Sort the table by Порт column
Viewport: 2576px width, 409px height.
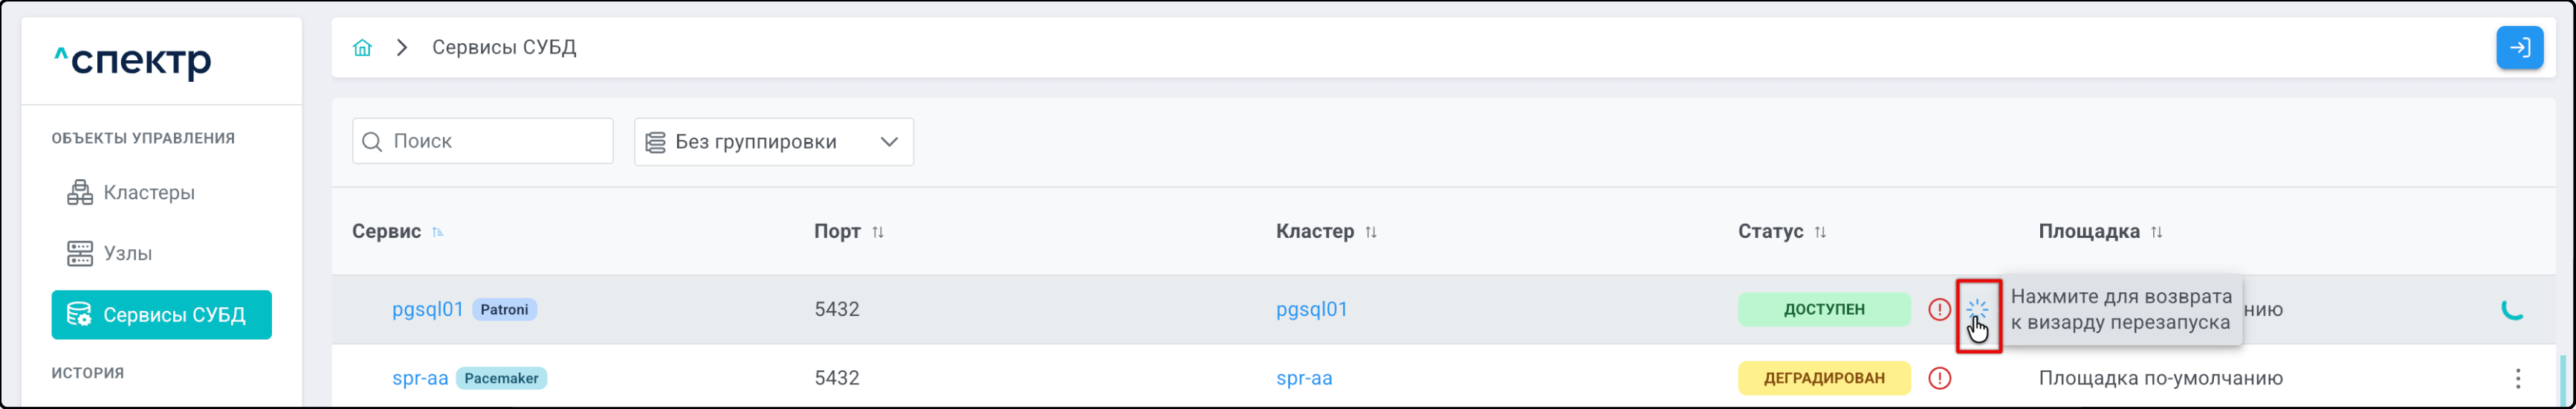pos(878,232)
